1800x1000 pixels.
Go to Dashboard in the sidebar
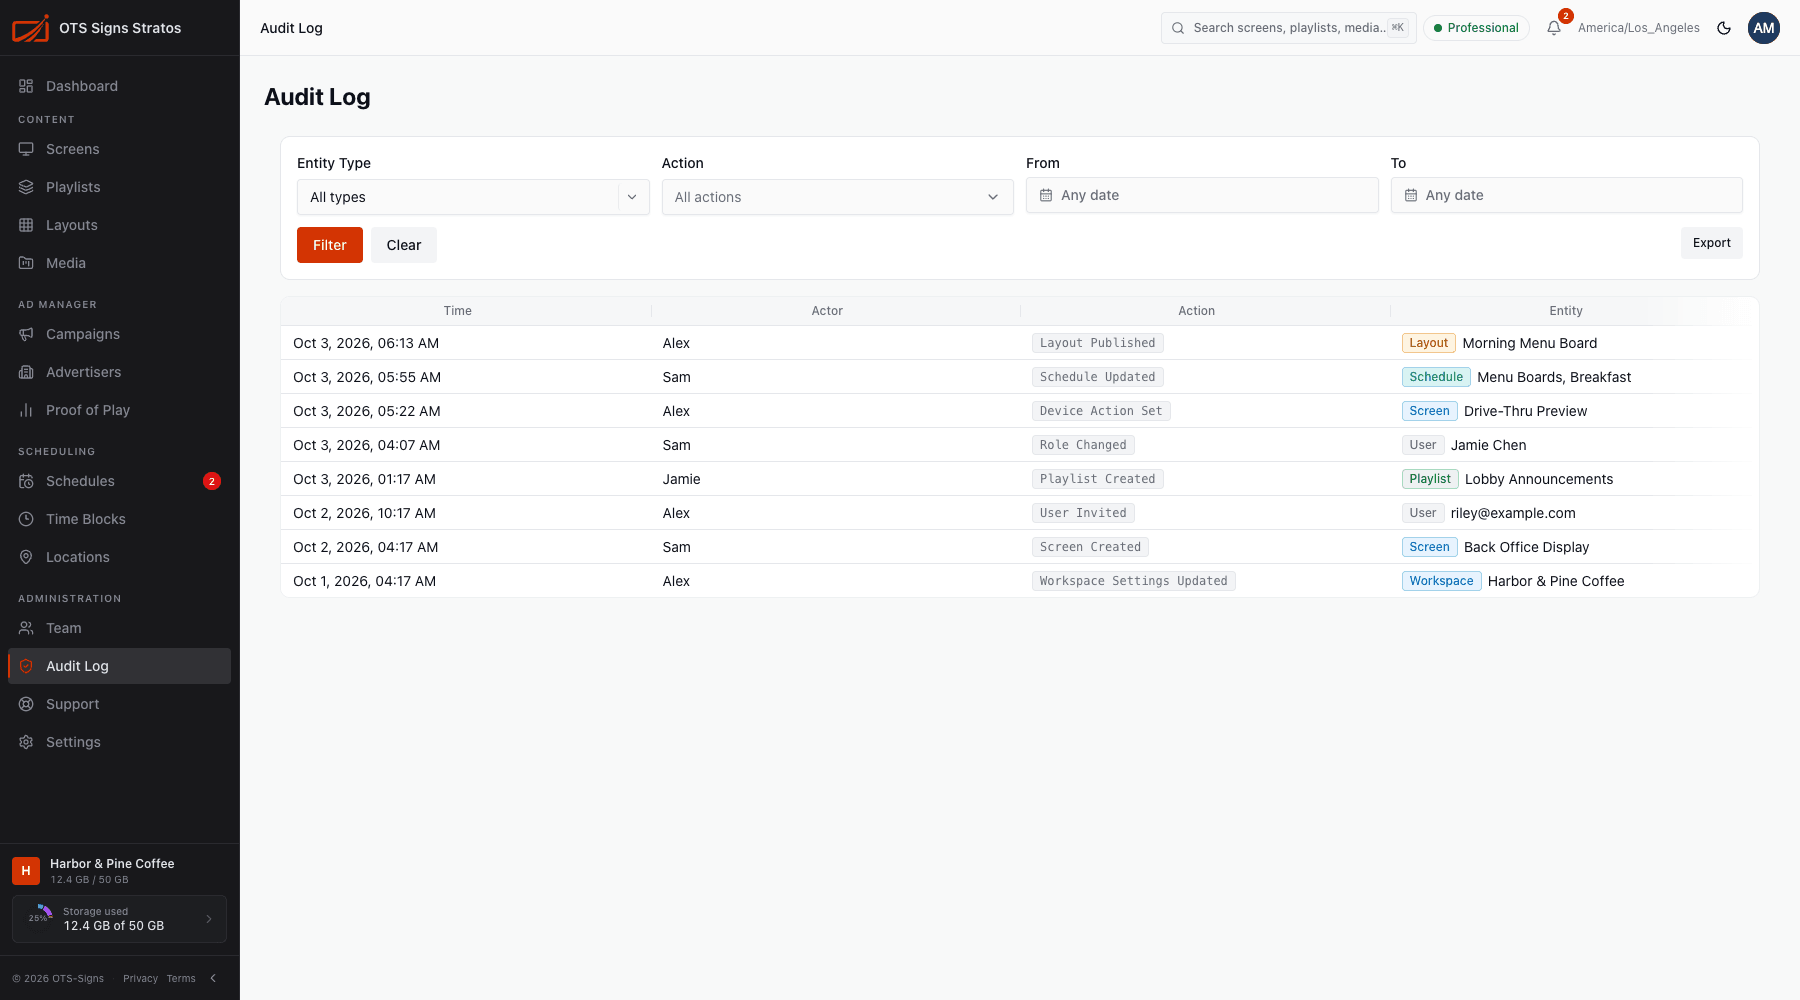point(120,86)
